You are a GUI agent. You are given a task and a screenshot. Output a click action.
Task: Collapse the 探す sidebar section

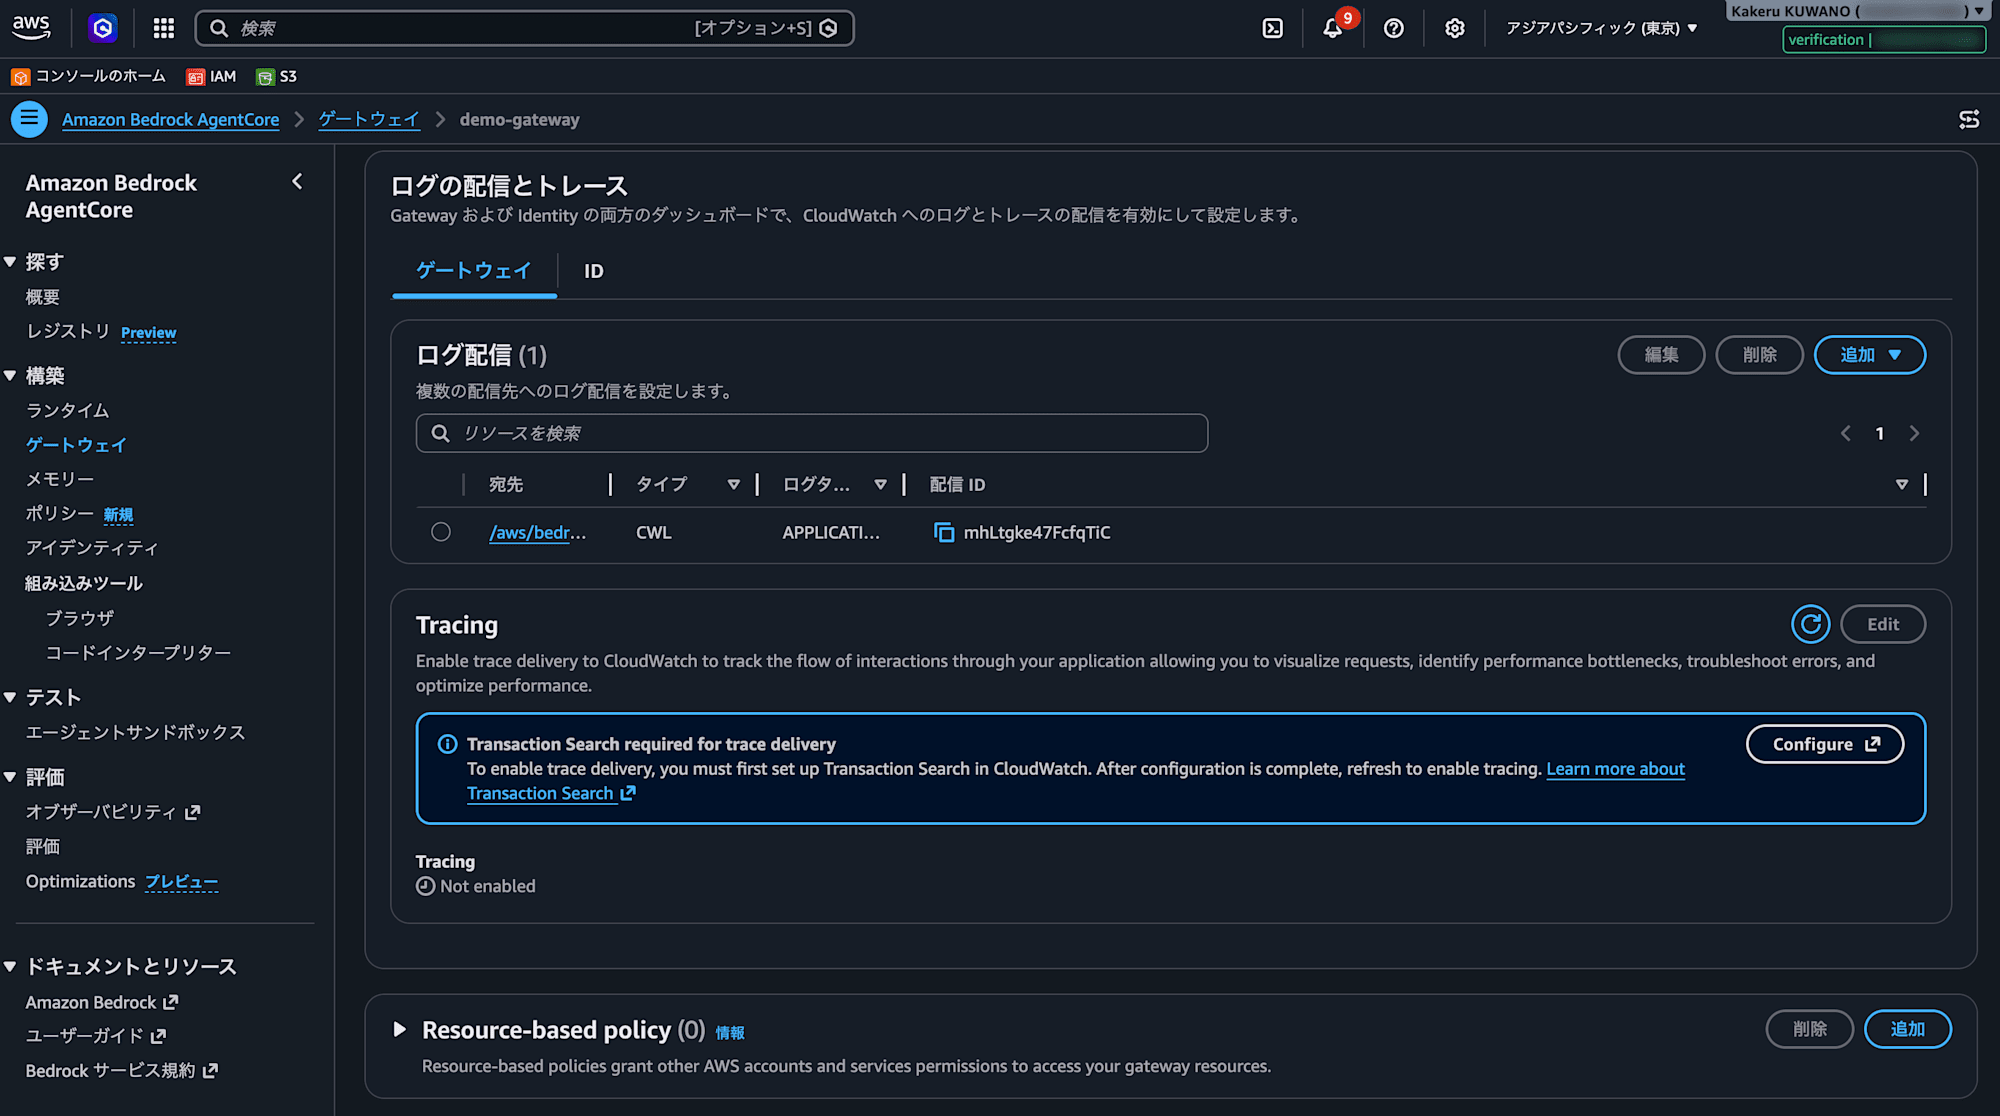click(10, 262)
